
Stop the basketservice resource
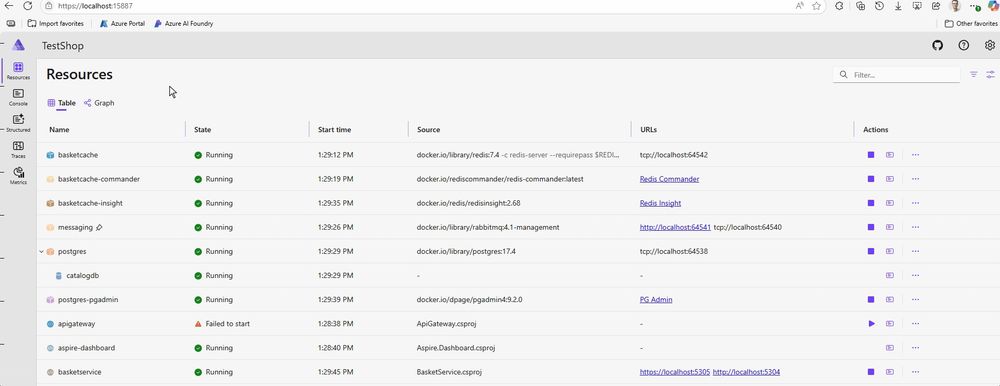871,372
